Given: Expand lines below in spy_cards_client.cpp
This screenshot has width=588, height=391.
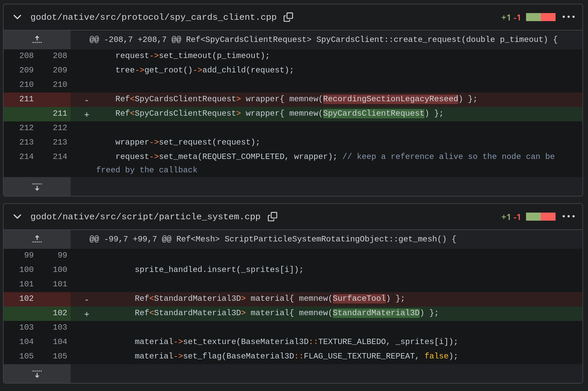Looking at the screenshot, I should point(37,187).
